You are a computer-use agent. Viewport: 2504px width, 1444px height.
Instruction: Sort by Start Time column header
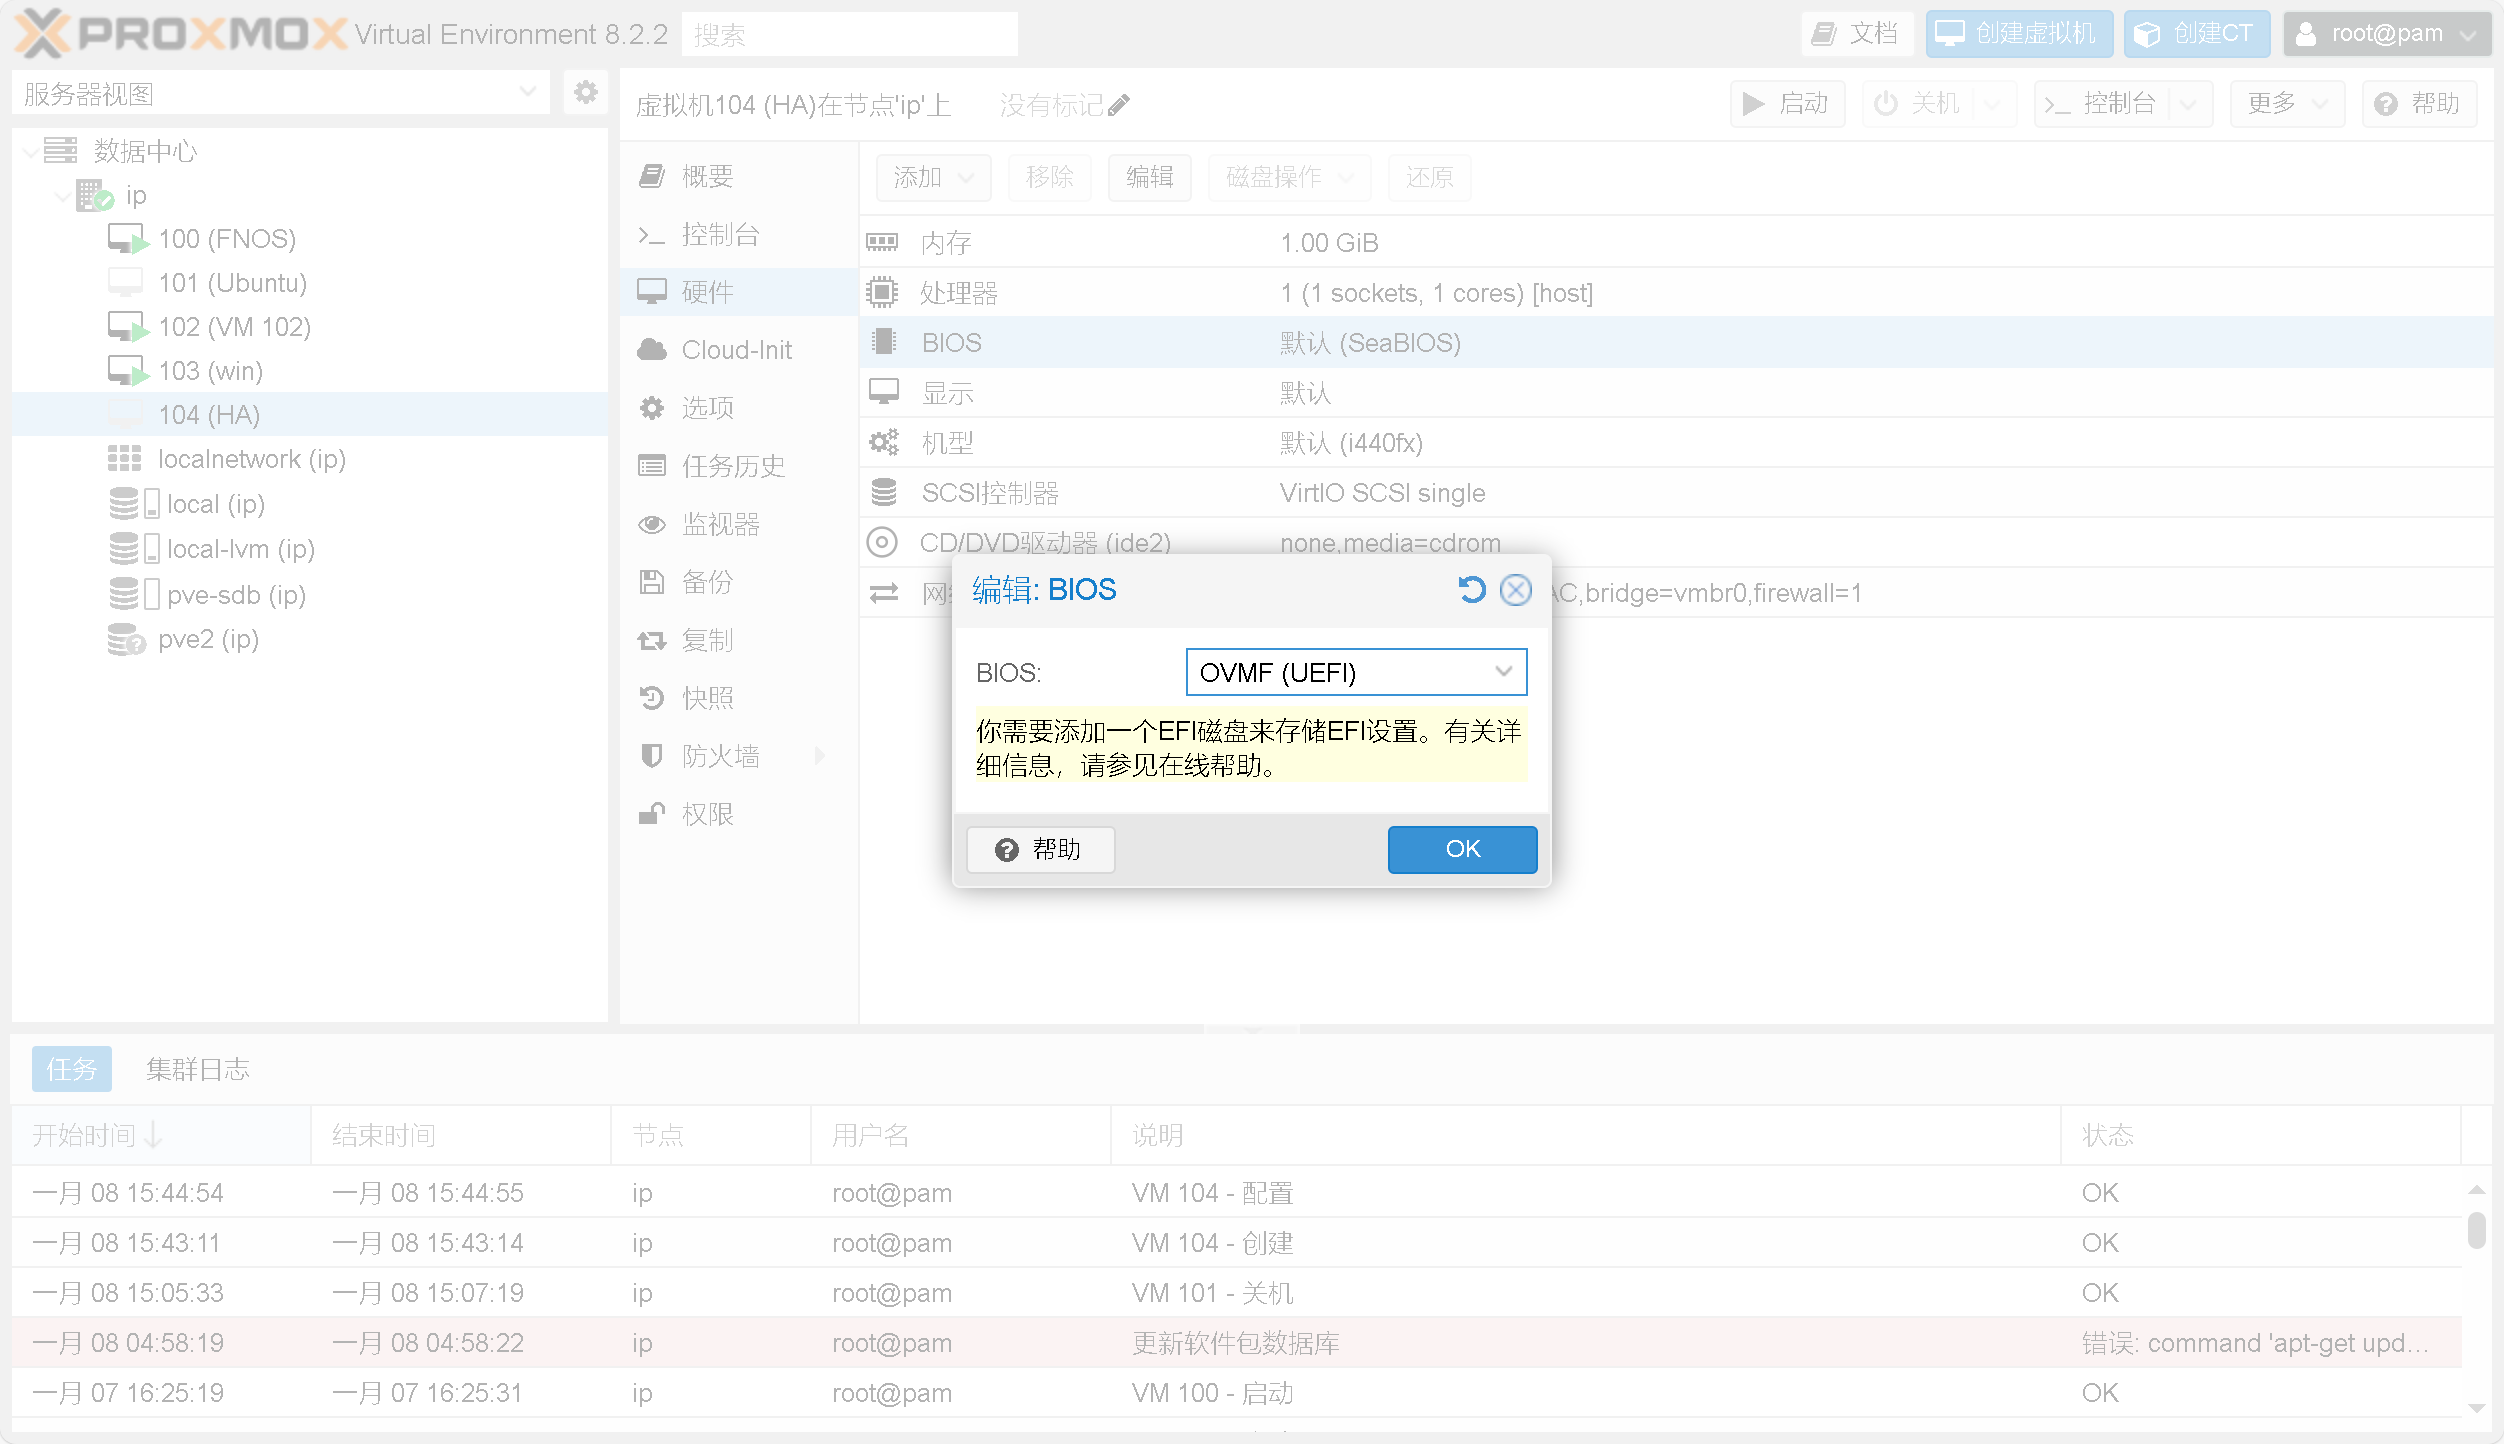[x=161, y=1135]
